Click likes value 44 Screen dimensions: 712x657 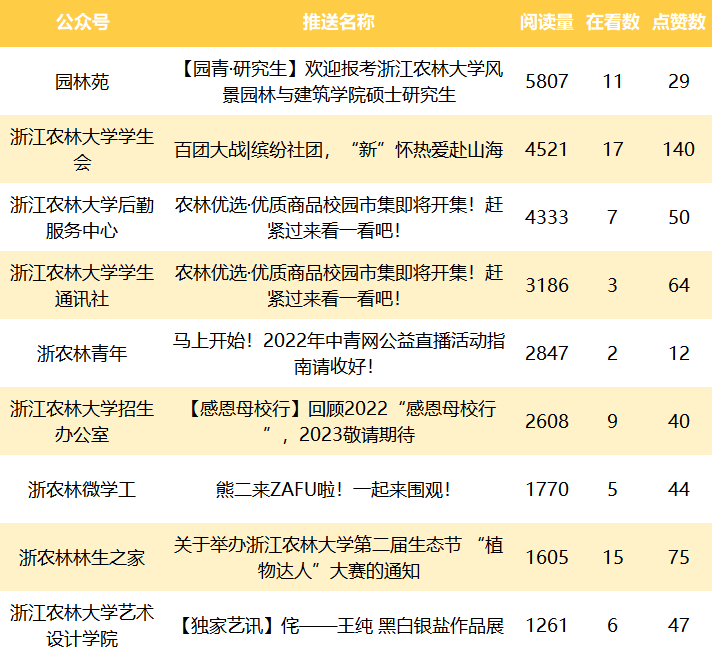(679, 489)
